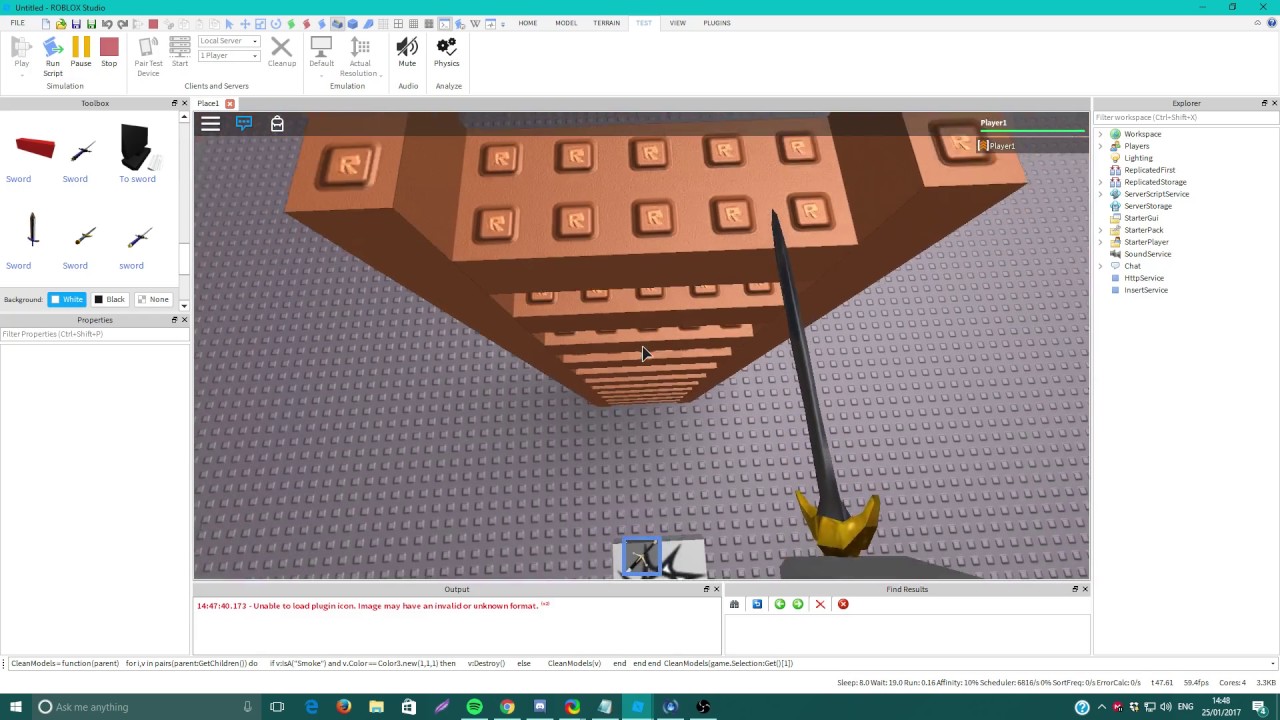The image size is (1280, 720).
Task: Open Chrome from the taskbar
Action: coord(507,707)
